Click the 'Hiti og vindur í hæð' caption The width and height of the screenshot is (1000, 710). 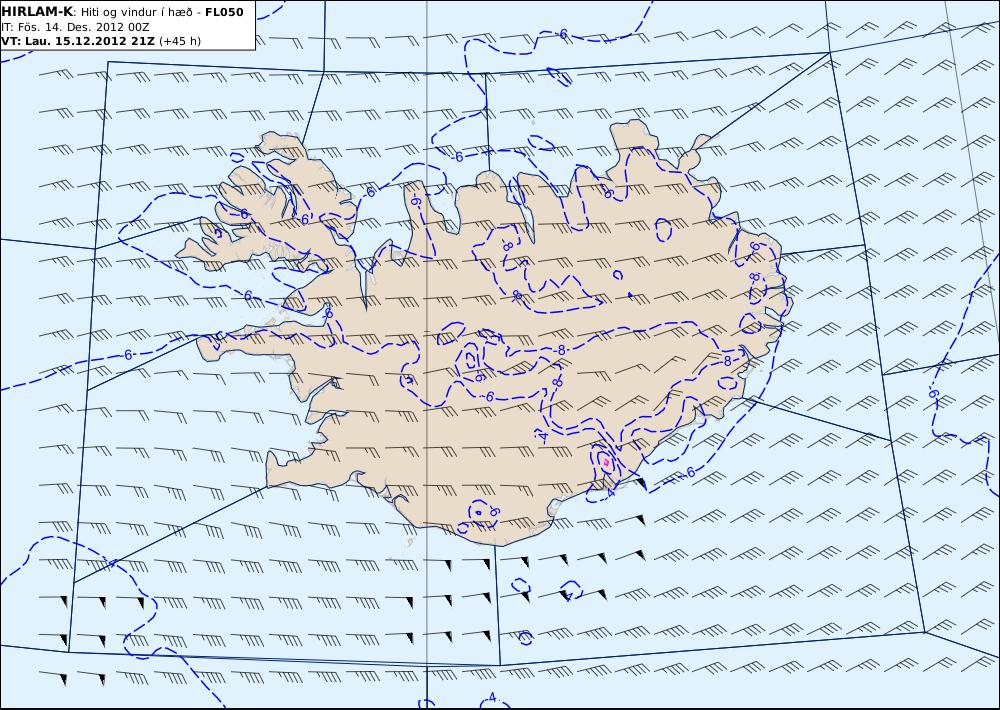click(x=136, y=13)
